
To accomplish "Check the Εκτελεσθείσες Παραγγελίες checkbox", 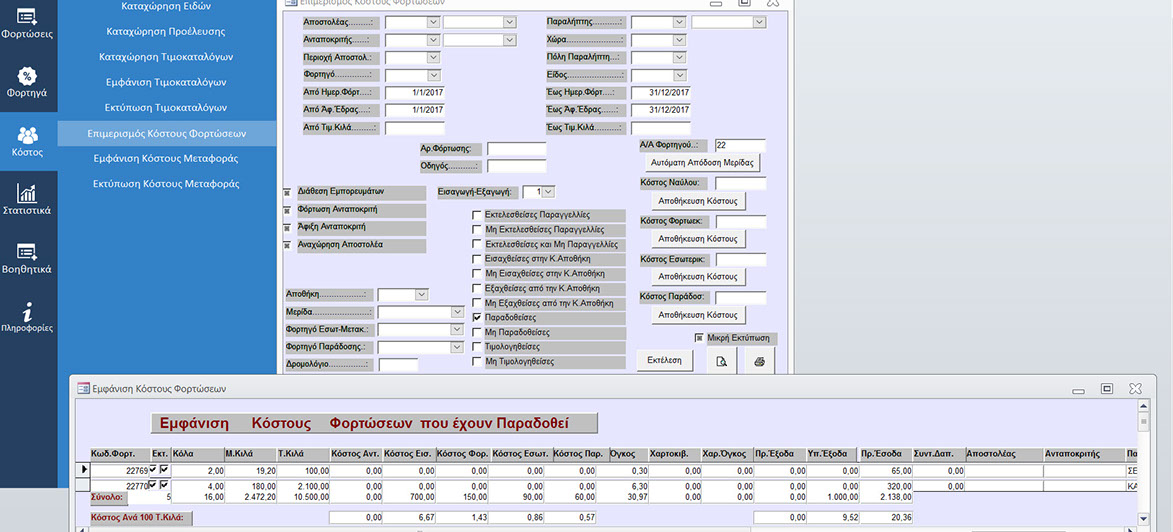I will click(477, 215).
